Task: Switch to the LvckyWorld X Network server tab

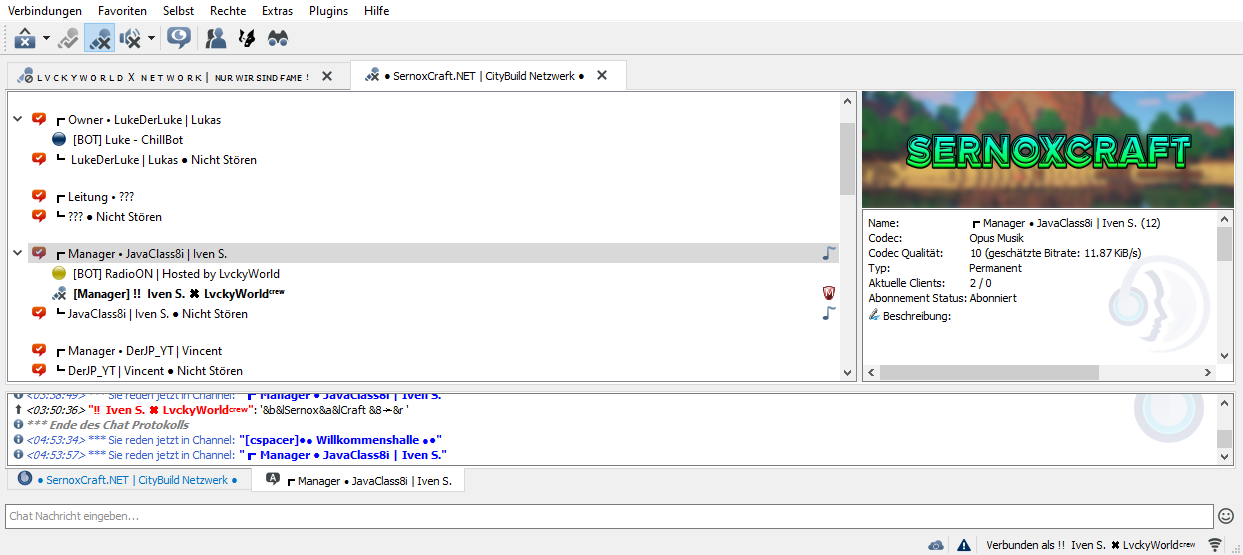Action: point(165,76)
